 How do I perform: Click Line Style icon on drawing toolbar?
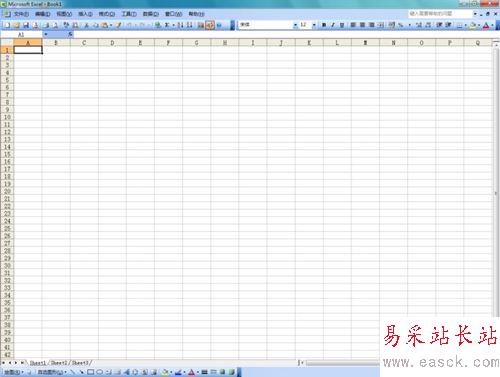click(204, 372)
